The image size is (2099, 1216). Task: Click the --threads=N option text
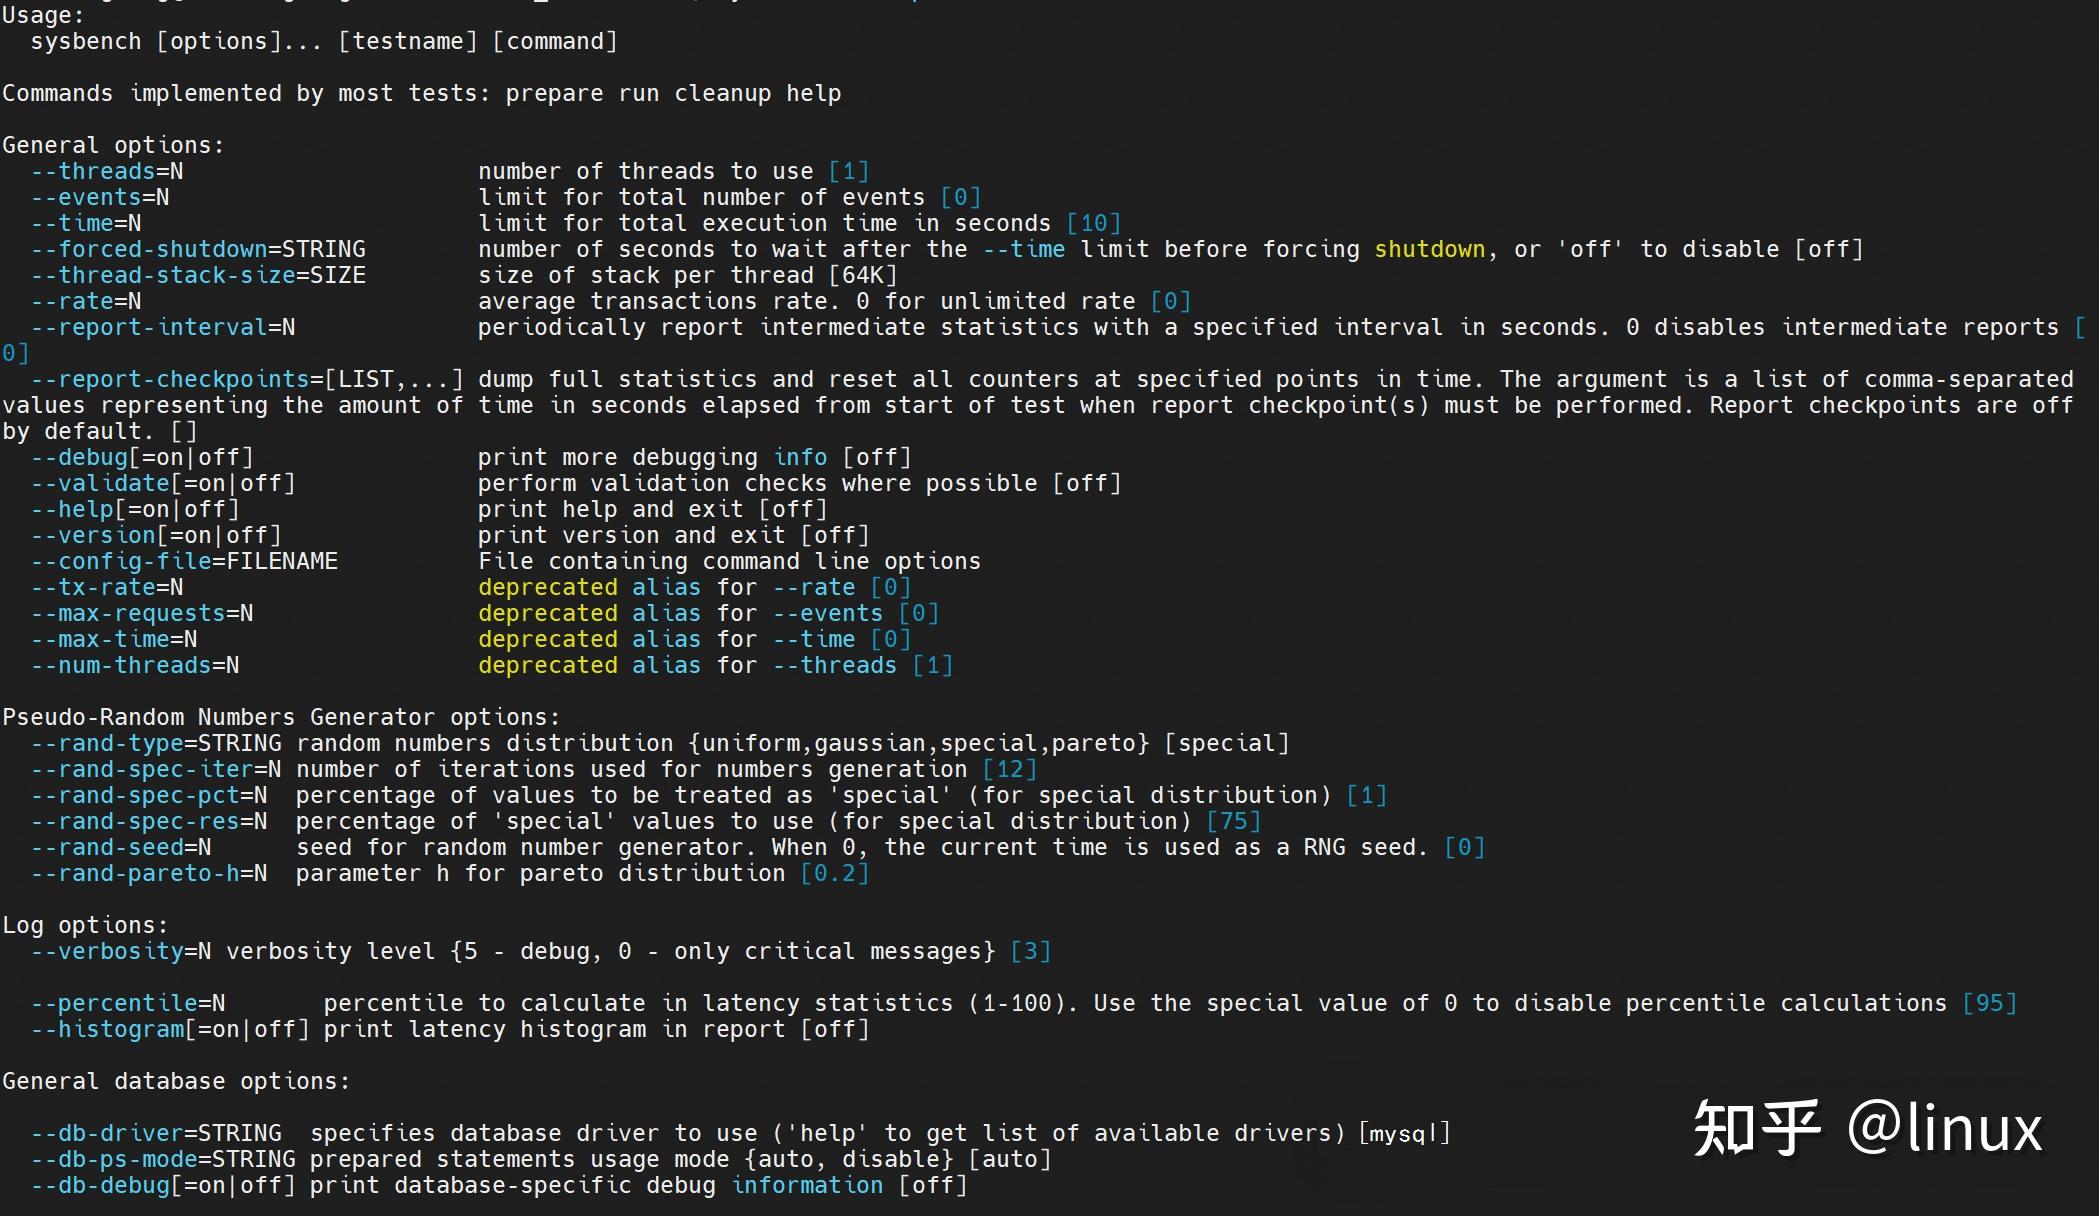(107, 171)
